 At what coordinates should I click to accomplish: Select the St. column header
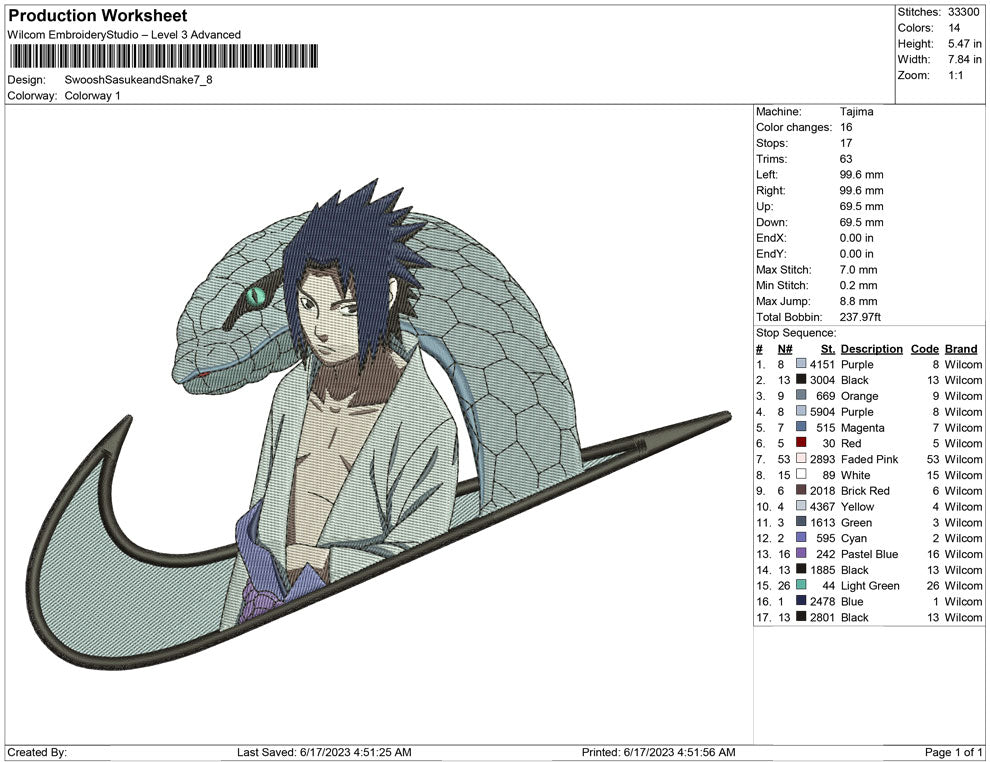click(828, 348)
